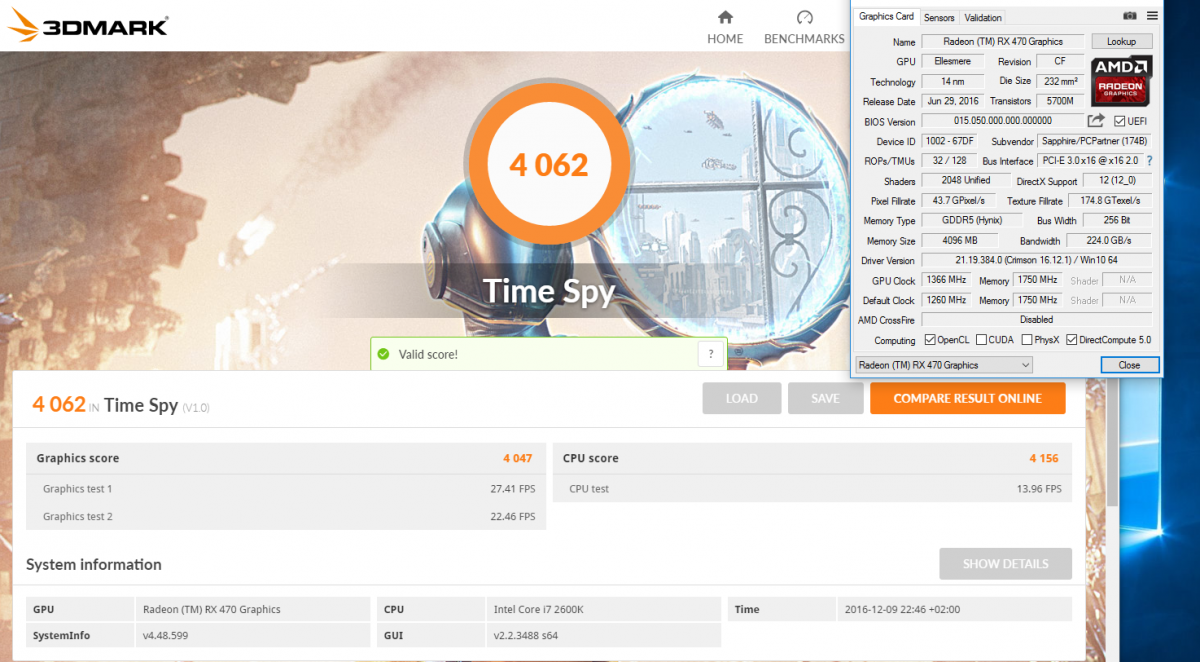Toggle the OpenCL checkbox
This screenshot has height=662, width=1200.
(x=931, y=340)
